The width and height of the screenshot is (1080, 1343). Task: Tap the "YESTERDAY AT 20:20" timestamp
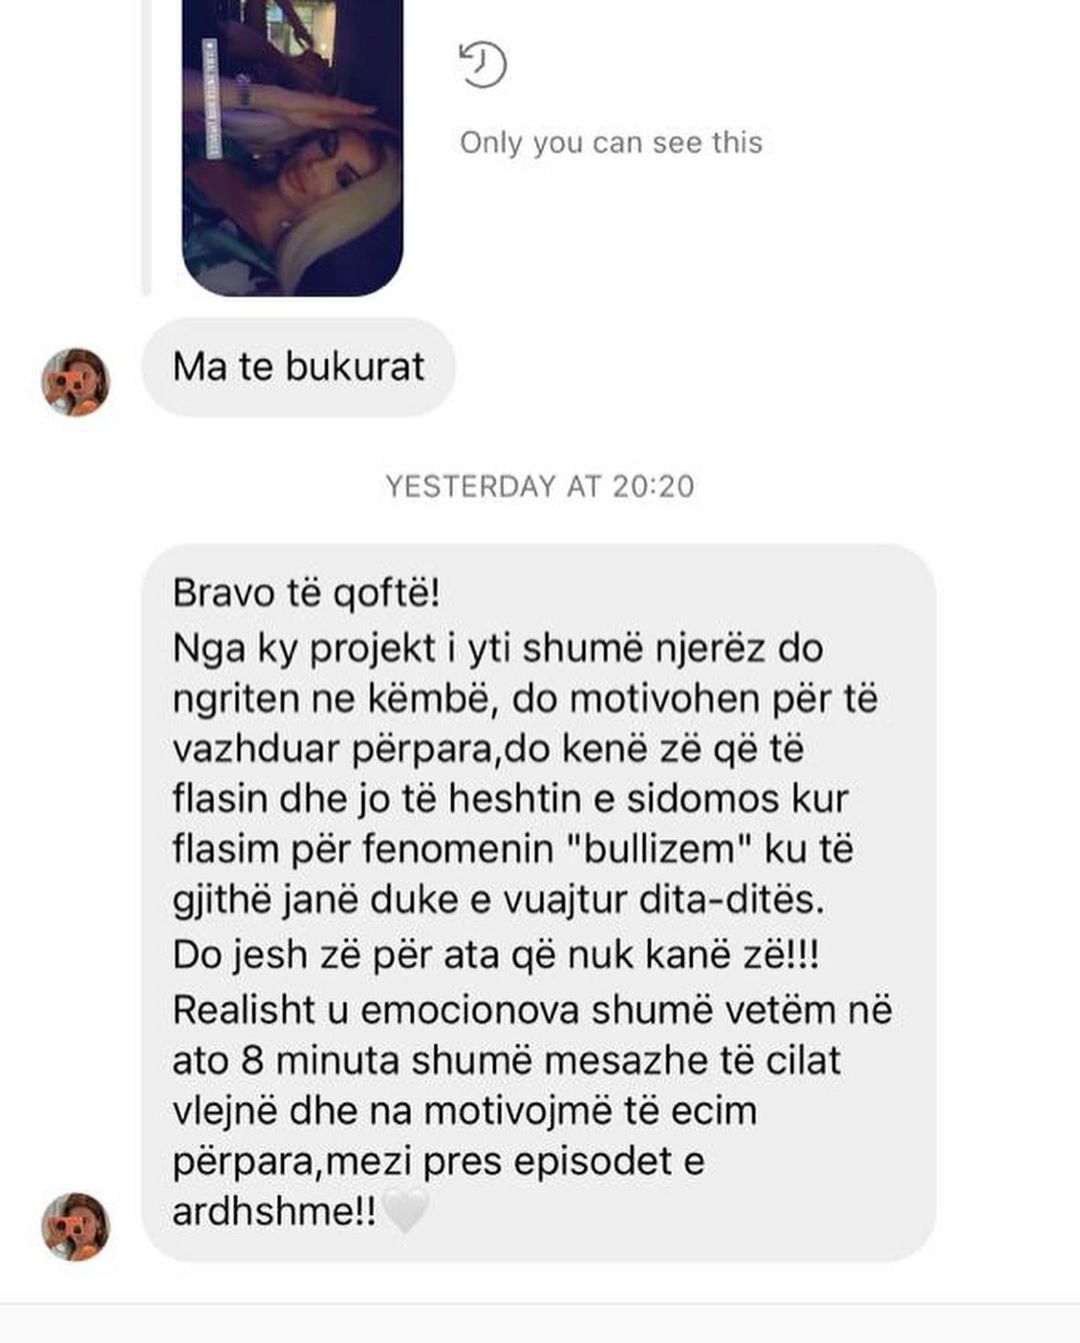[540, 486]
